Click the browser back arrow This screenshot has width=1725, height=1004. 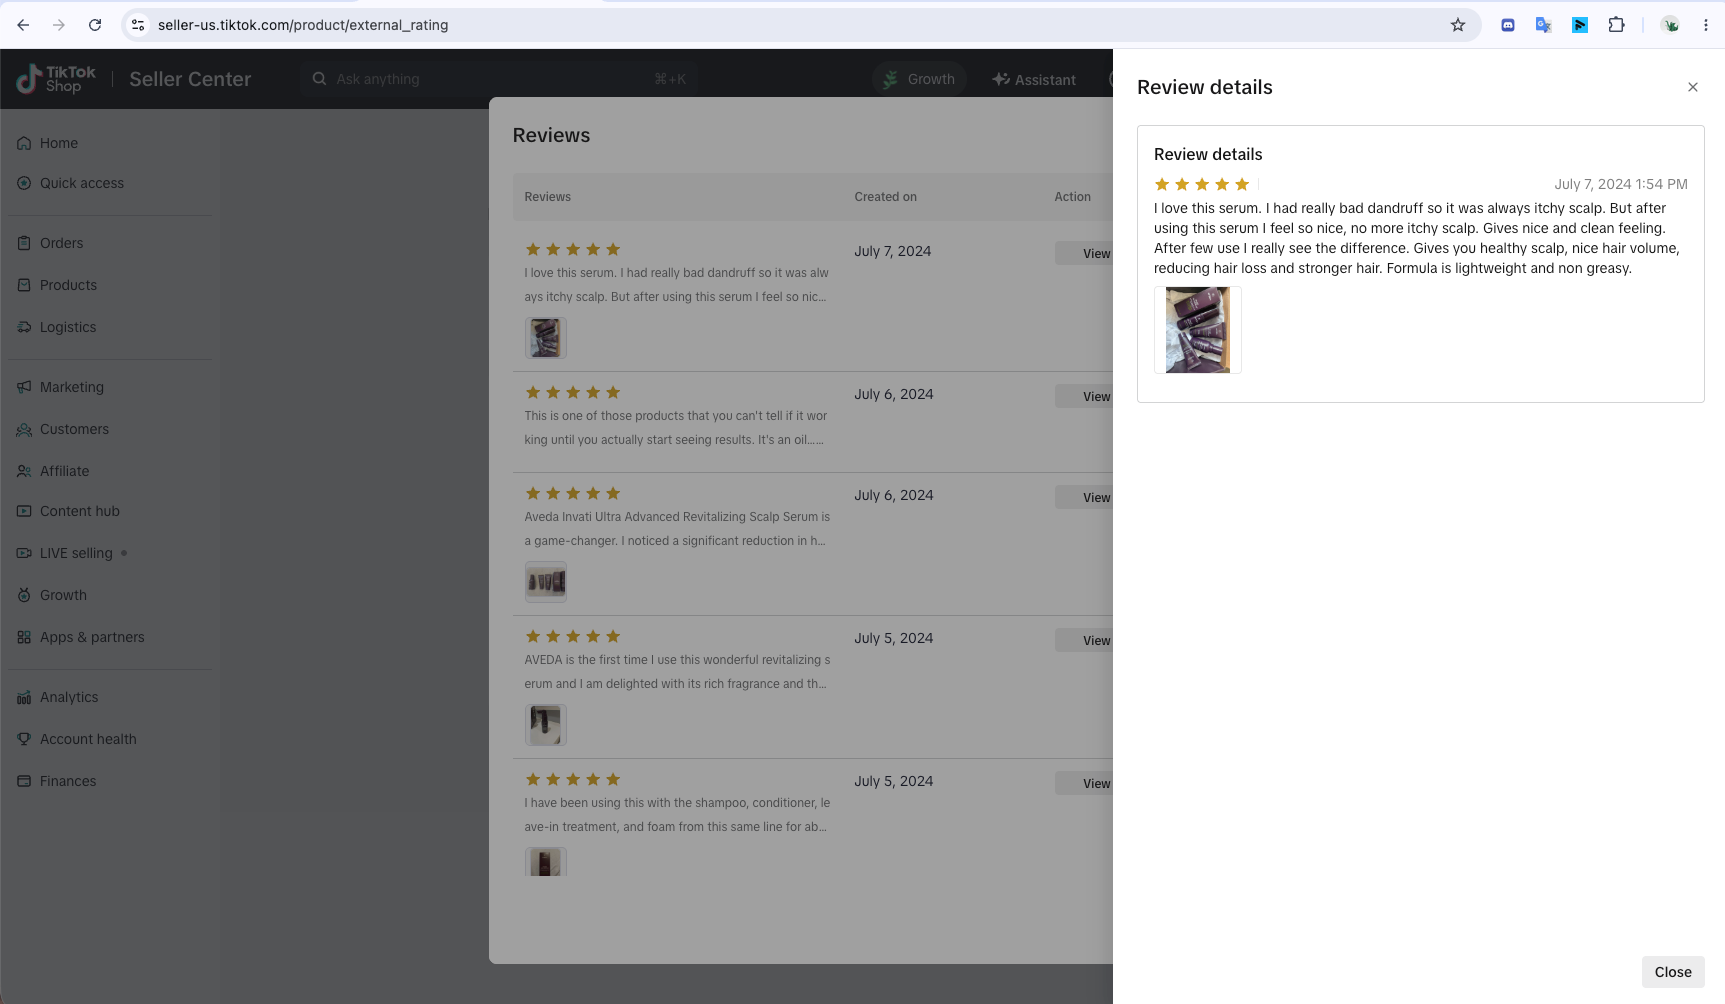(23, 25)
